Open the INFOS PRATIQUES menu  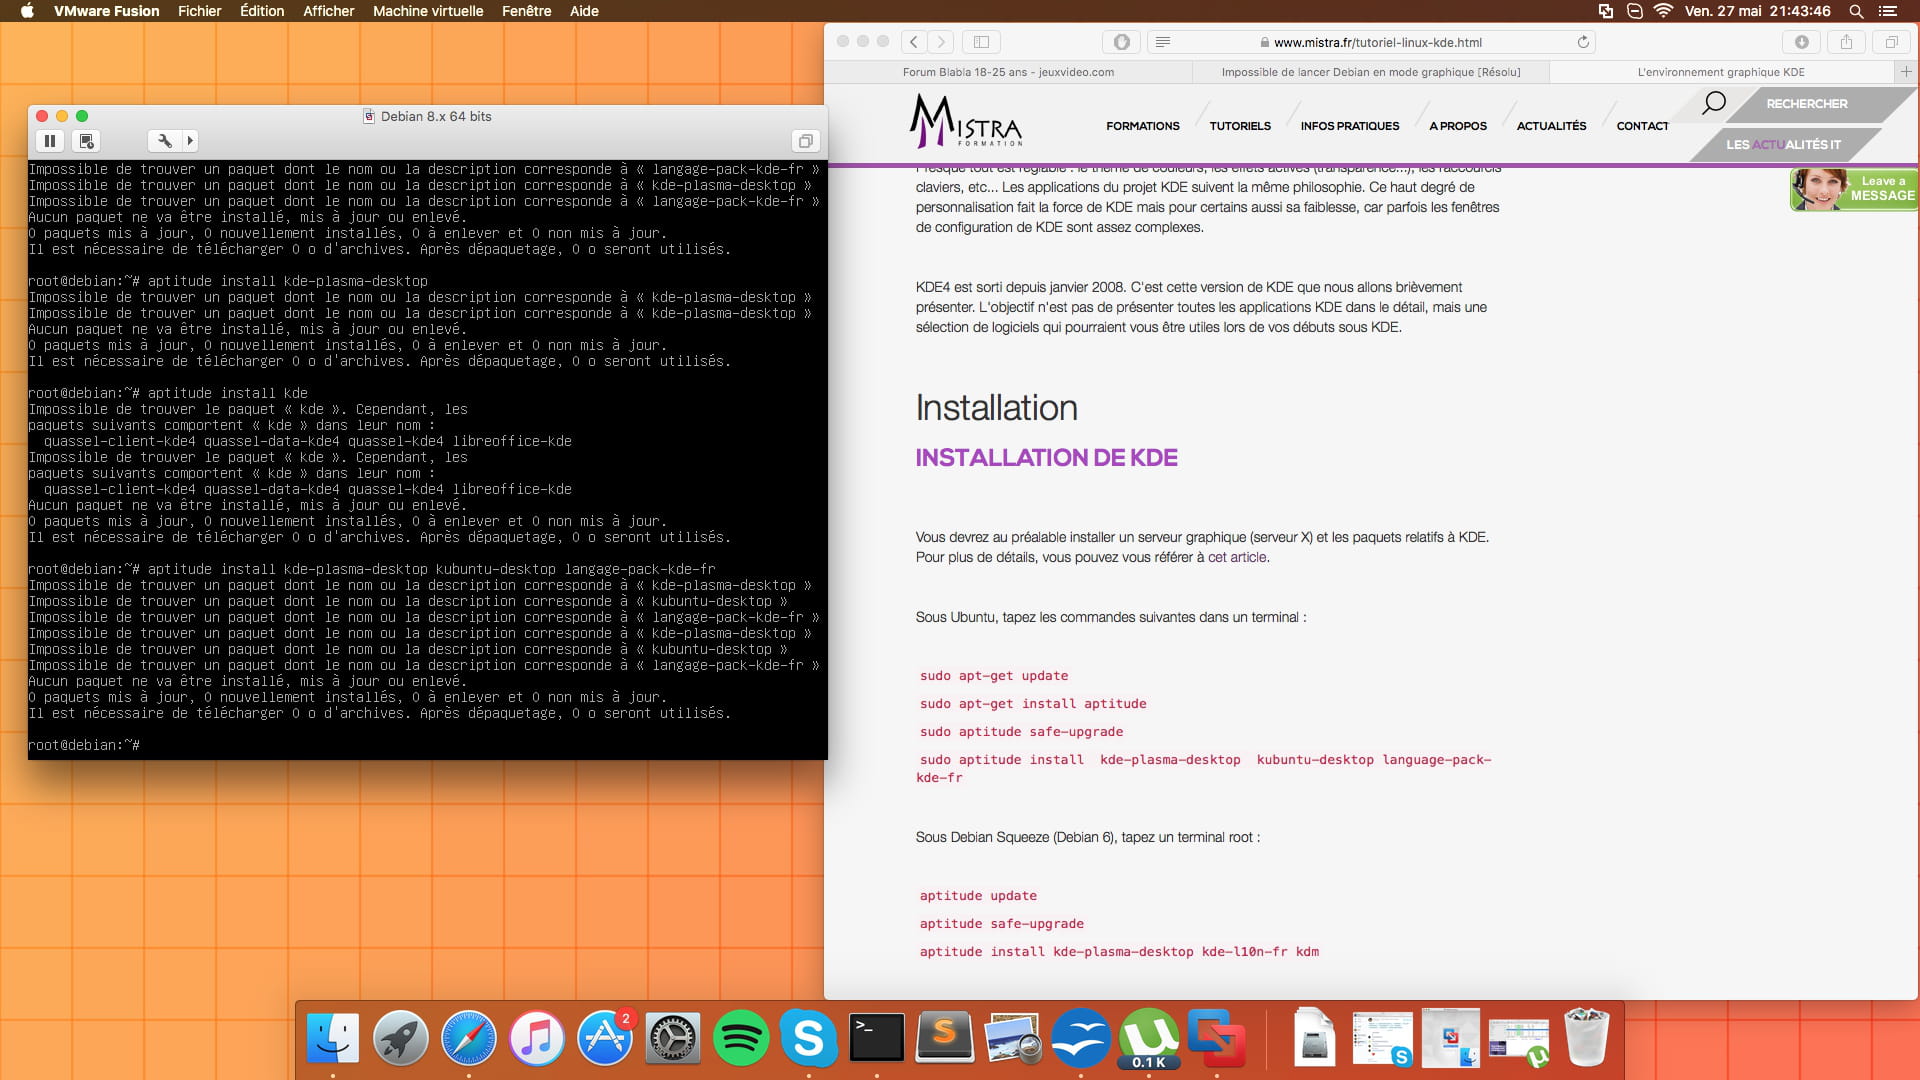click(1349, 126)
